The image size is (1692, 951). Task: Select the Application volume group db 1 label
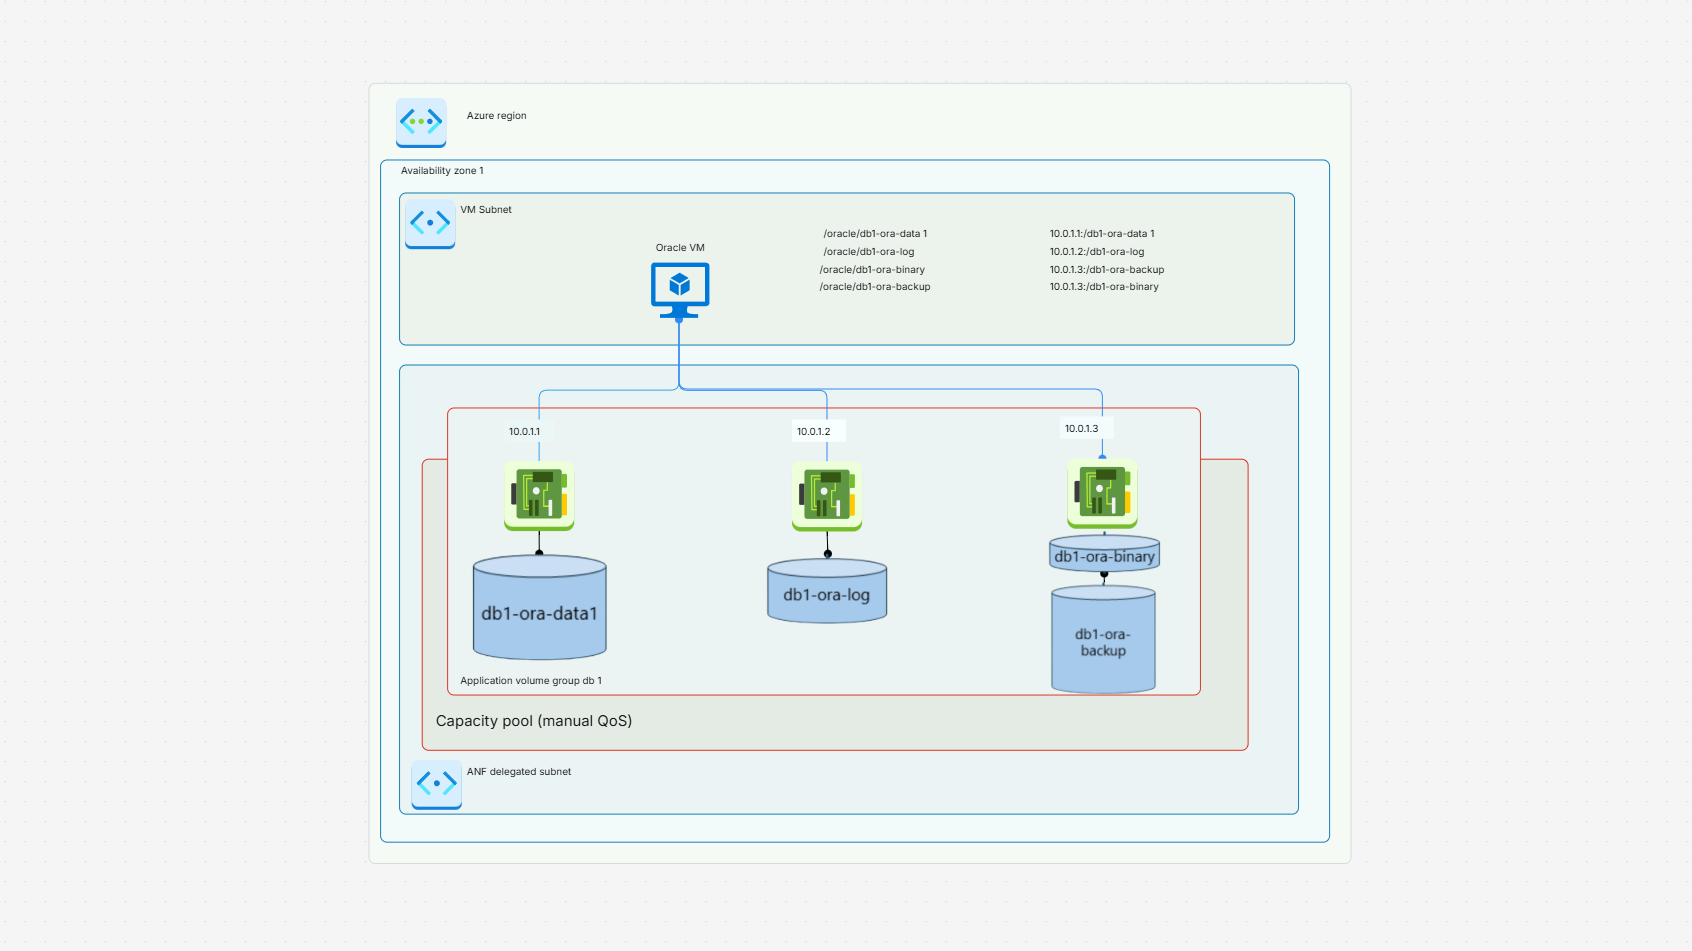coord(531,680)
